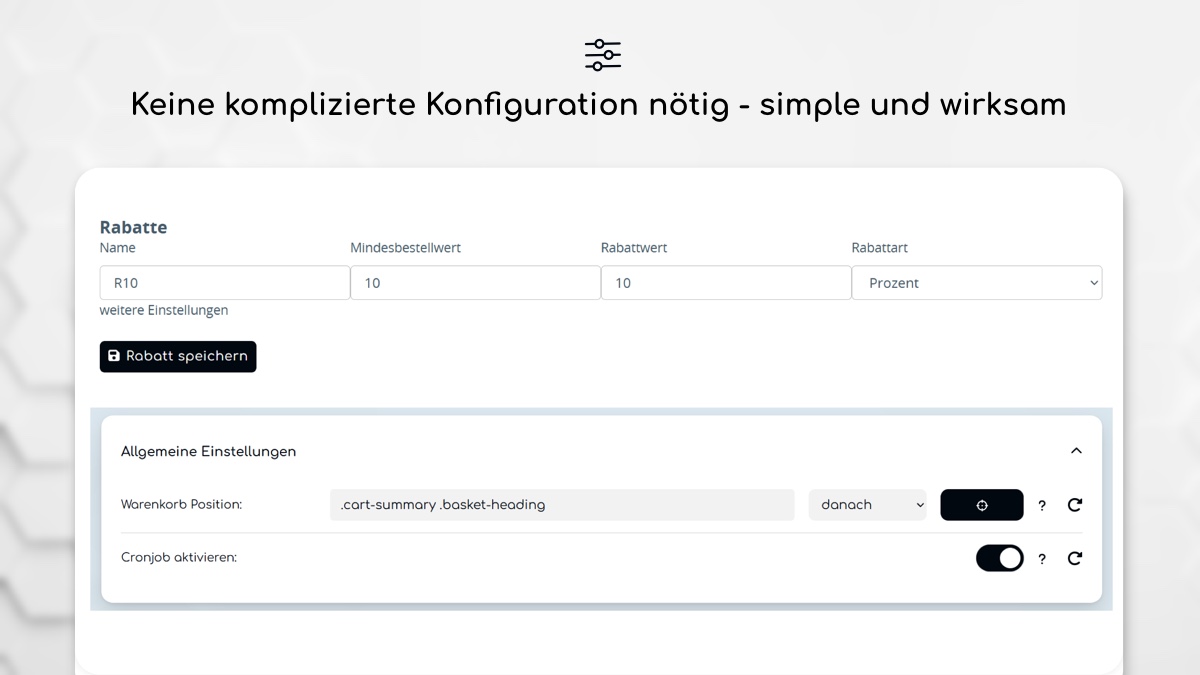The height and width of the screenshot is (675, 1200).
Task: Open the 'danach' position dropdown
Action: click(867, 505)
